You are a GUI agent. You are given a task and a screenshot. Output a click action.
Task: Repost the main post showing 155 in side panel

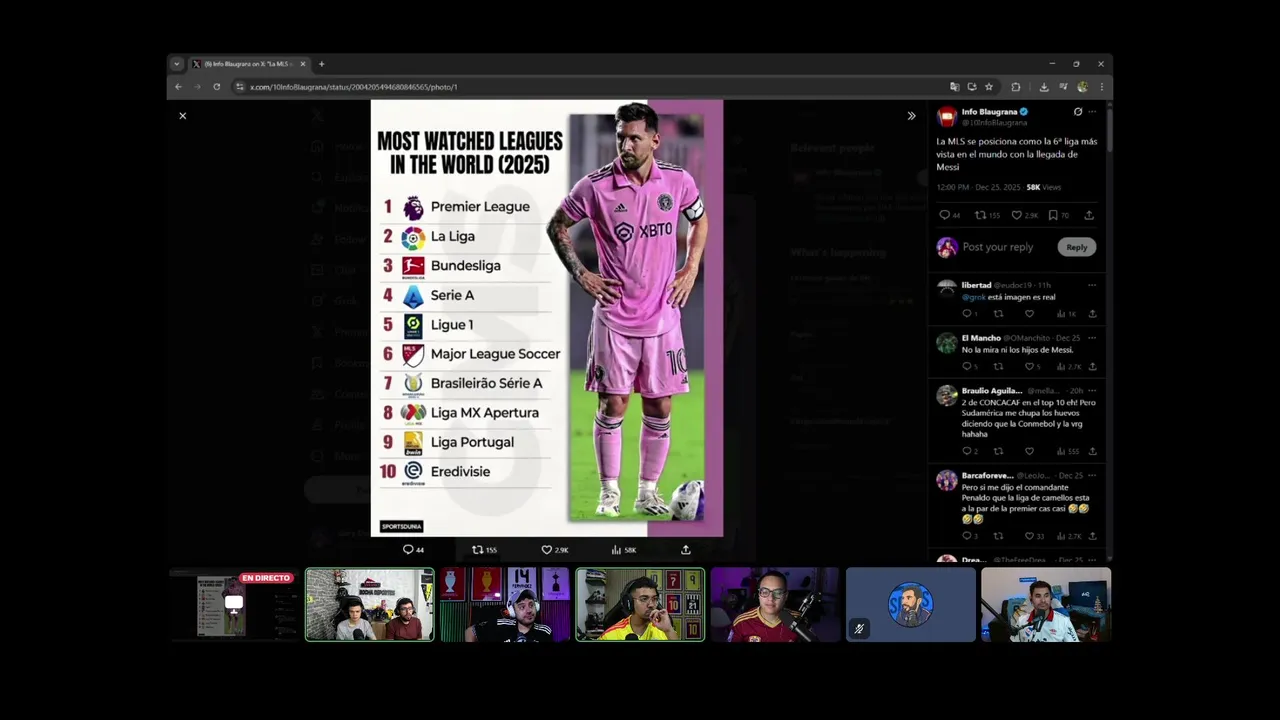[987, 215]
